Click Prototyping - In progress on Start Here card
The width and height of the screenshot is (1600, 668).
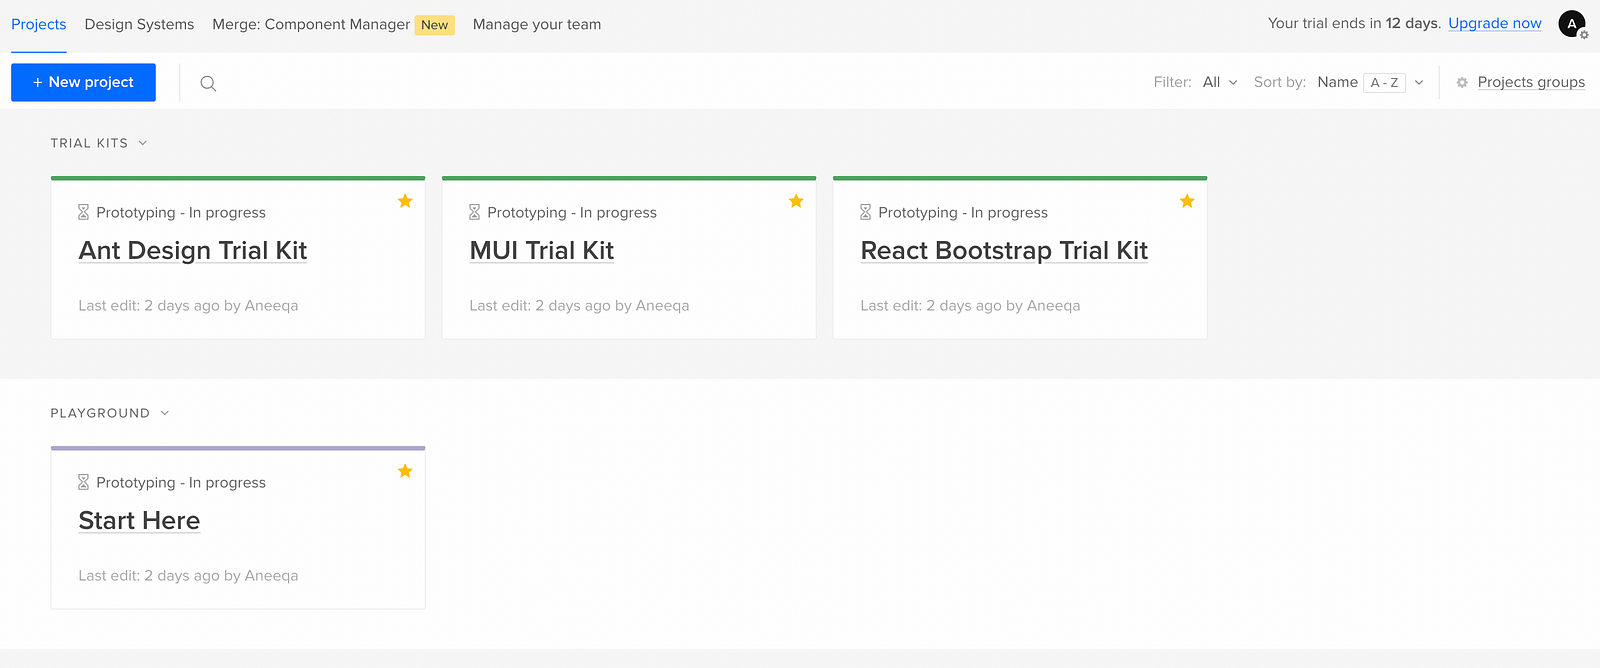pos(181,482)
